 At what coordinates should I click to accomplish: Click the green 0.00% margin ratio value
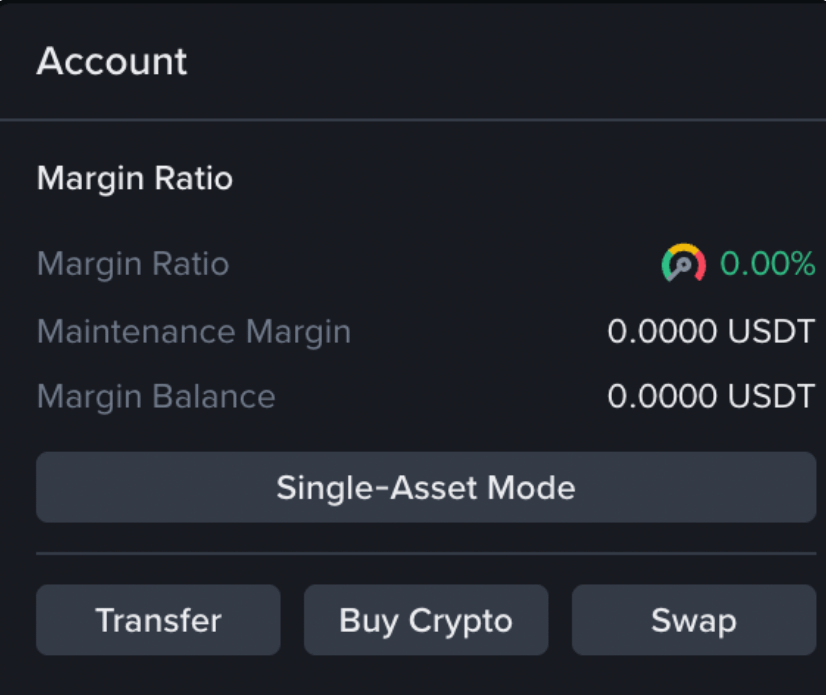(767, 264)
